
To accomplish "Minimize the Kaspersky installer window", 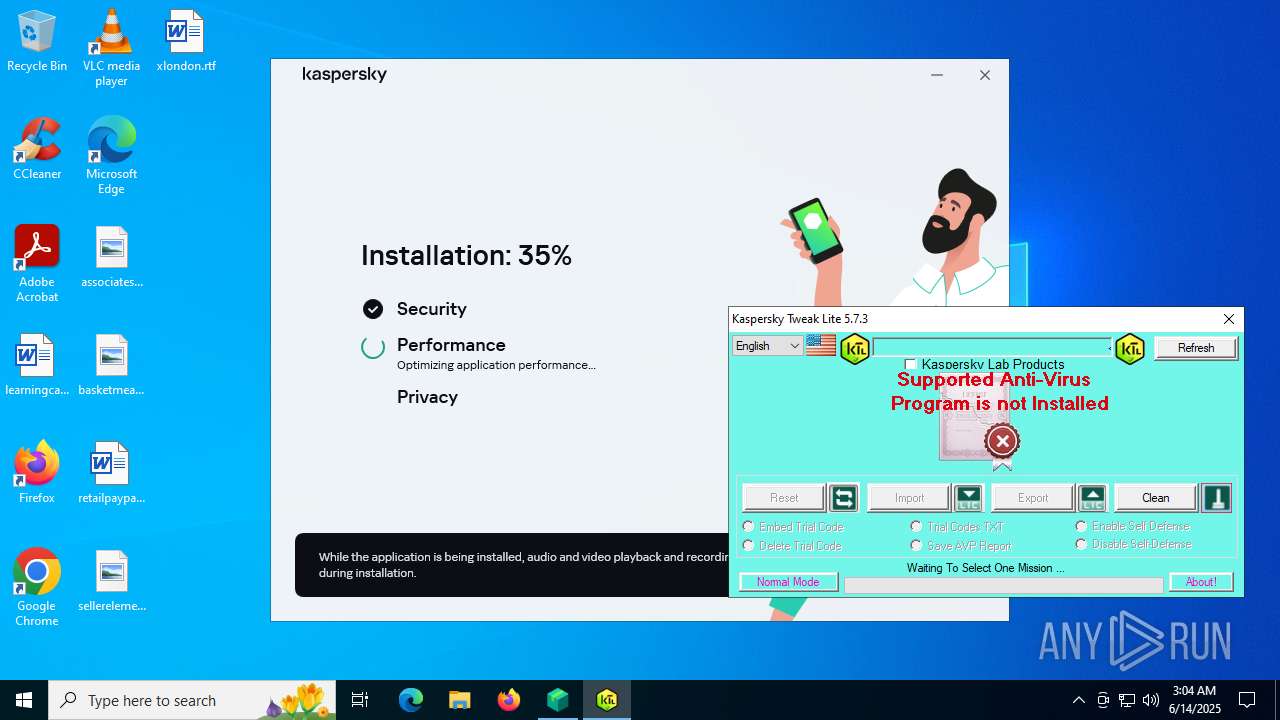I will tap(937, 75).
